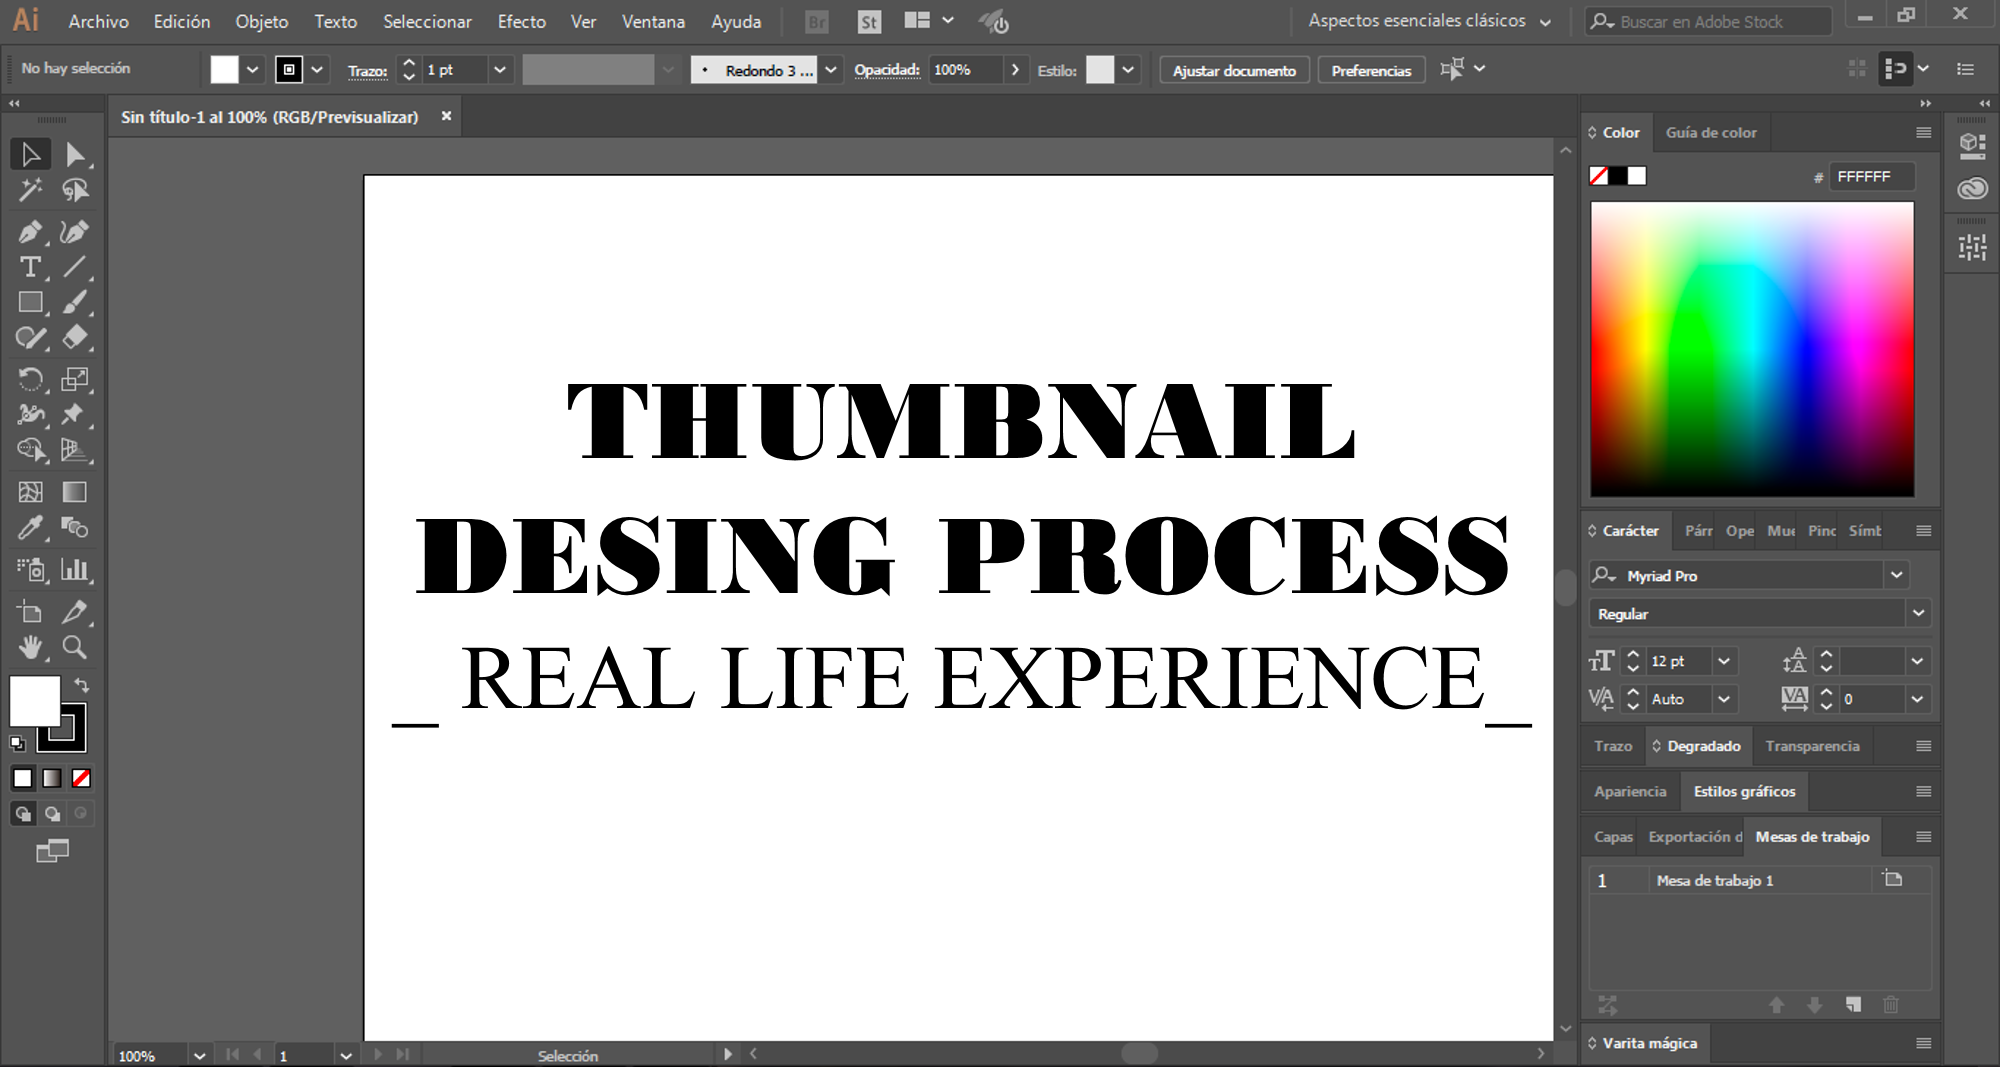Open the 12 pt font size dropdown

[x=1724, y=661]
